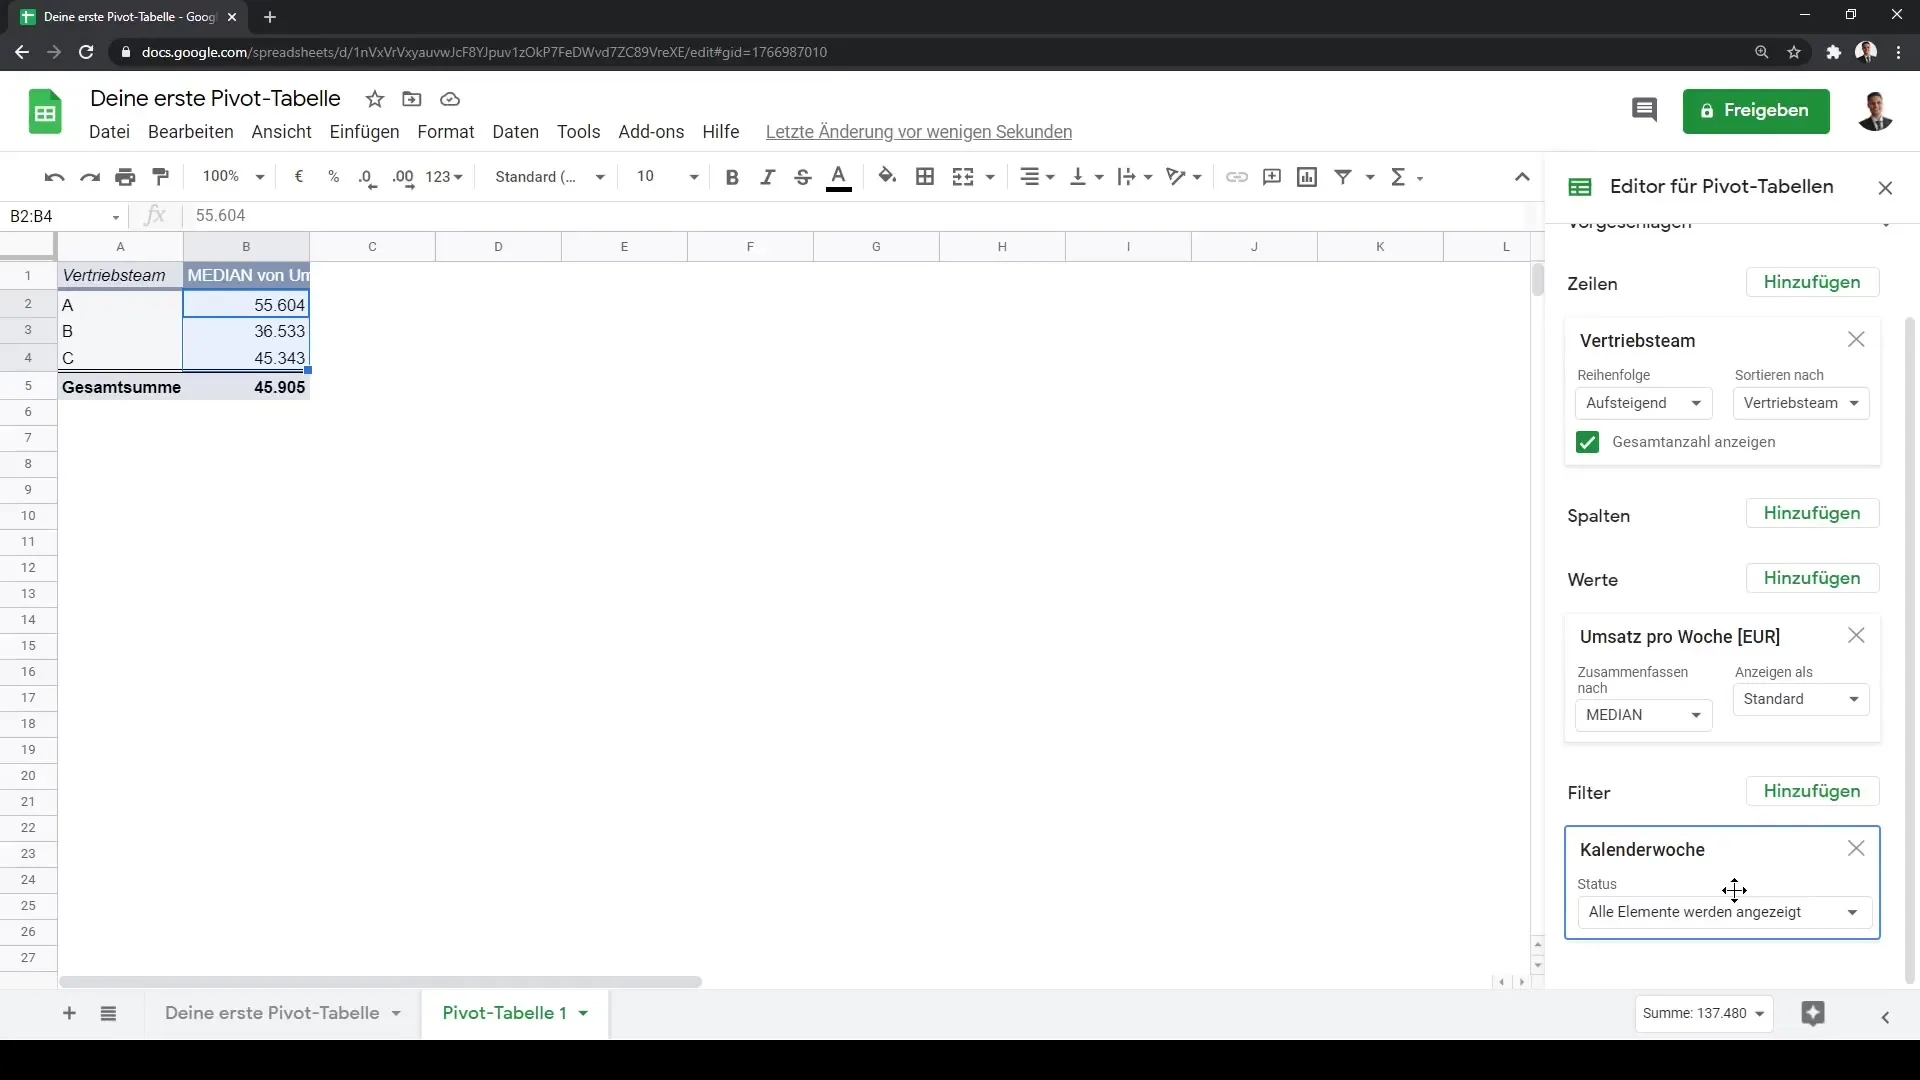Screen dimensions: 1920x1080
Task: Hide the menus with up chevron
Action: (x=1522, y=177)
